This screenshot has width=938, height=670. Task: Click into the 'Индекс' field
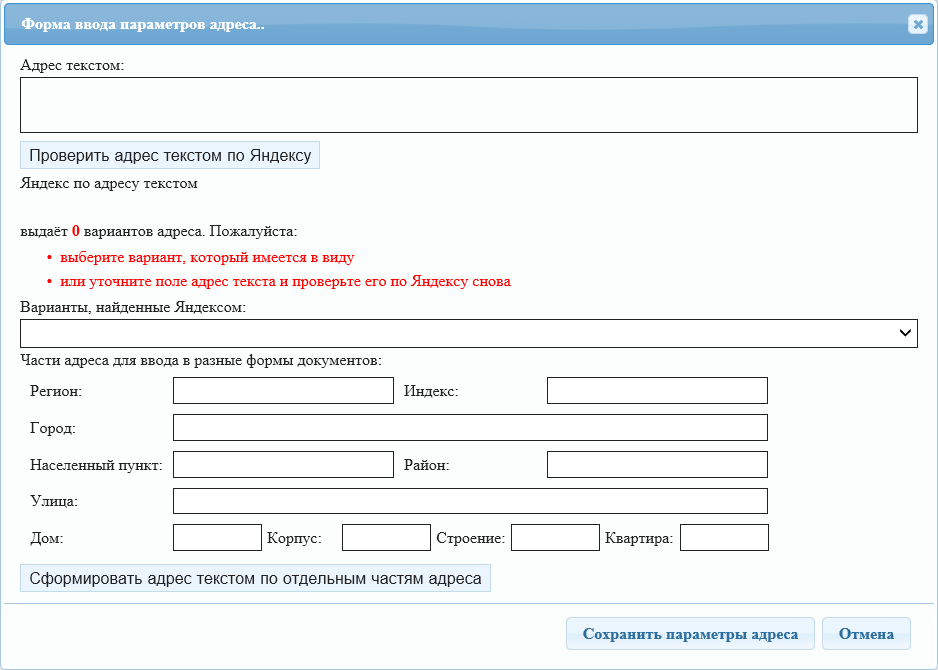657,391
